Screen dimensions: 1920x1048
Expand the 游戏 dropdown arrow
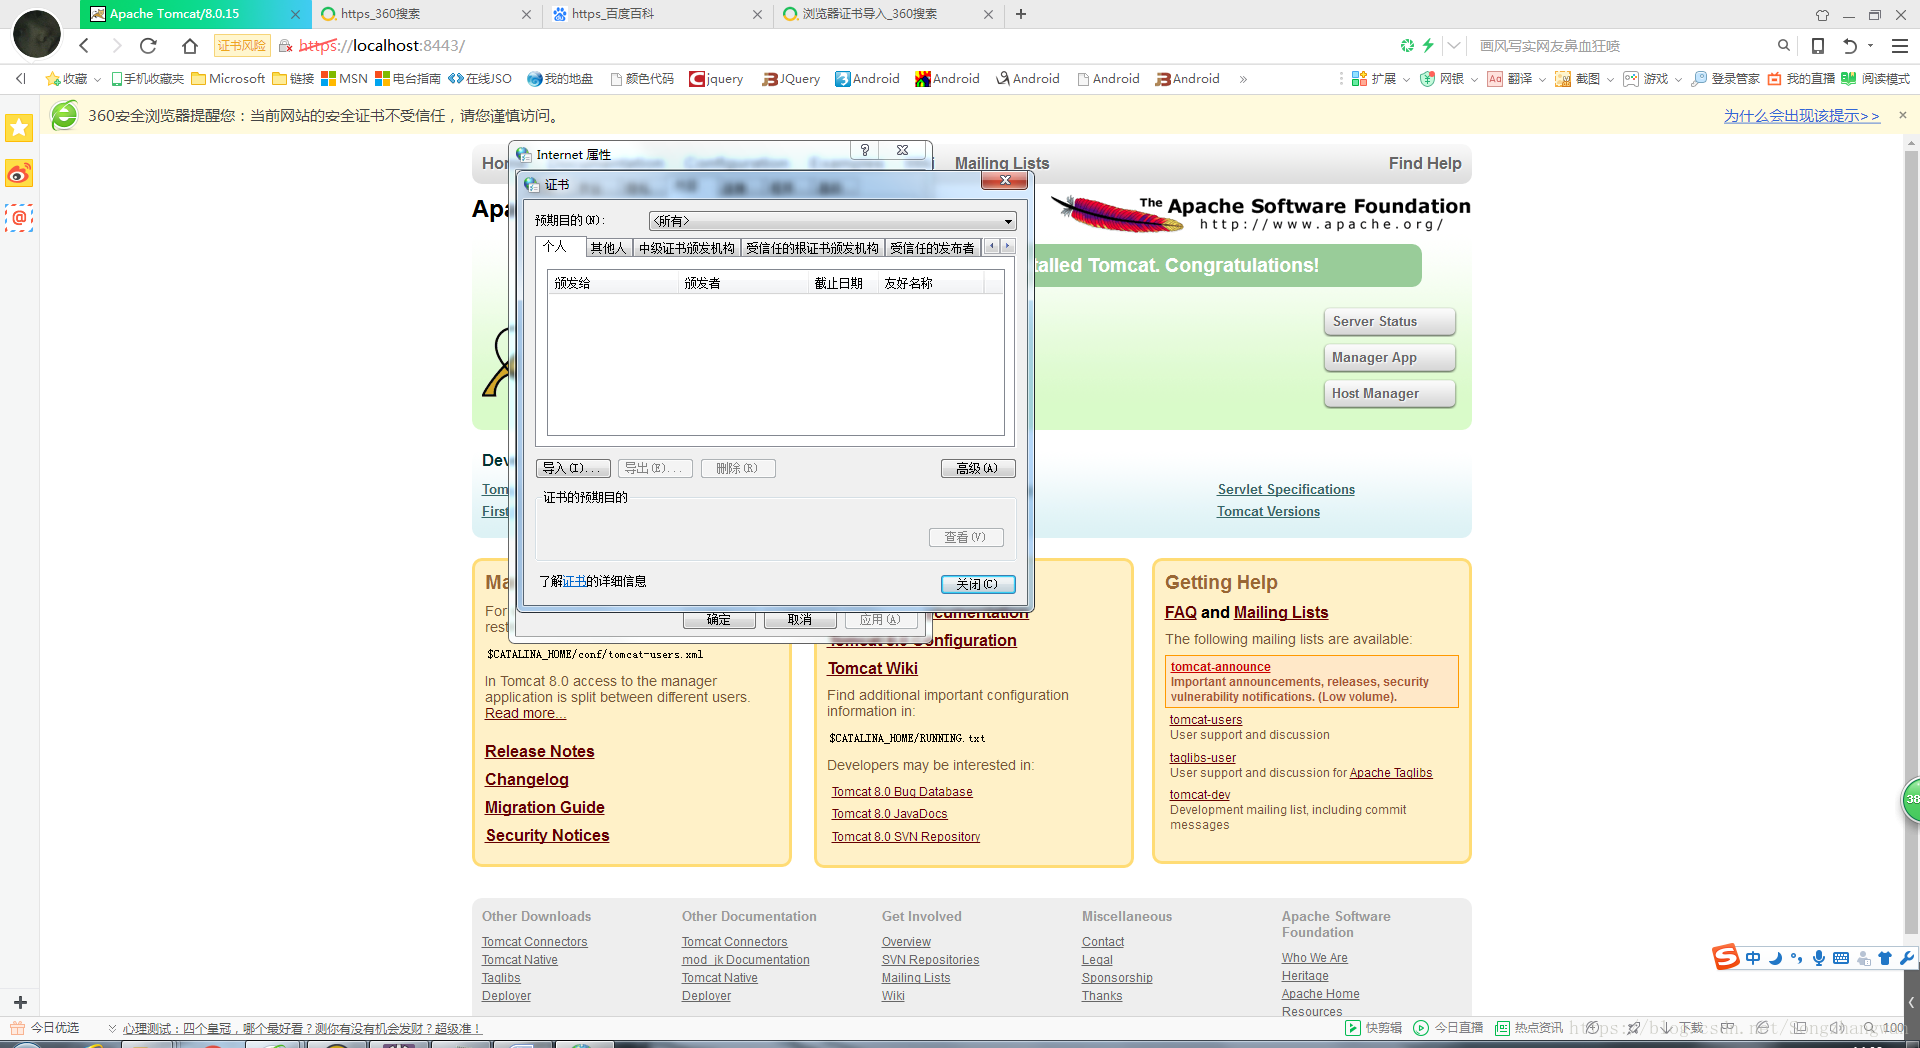[x=1678, y=79]
